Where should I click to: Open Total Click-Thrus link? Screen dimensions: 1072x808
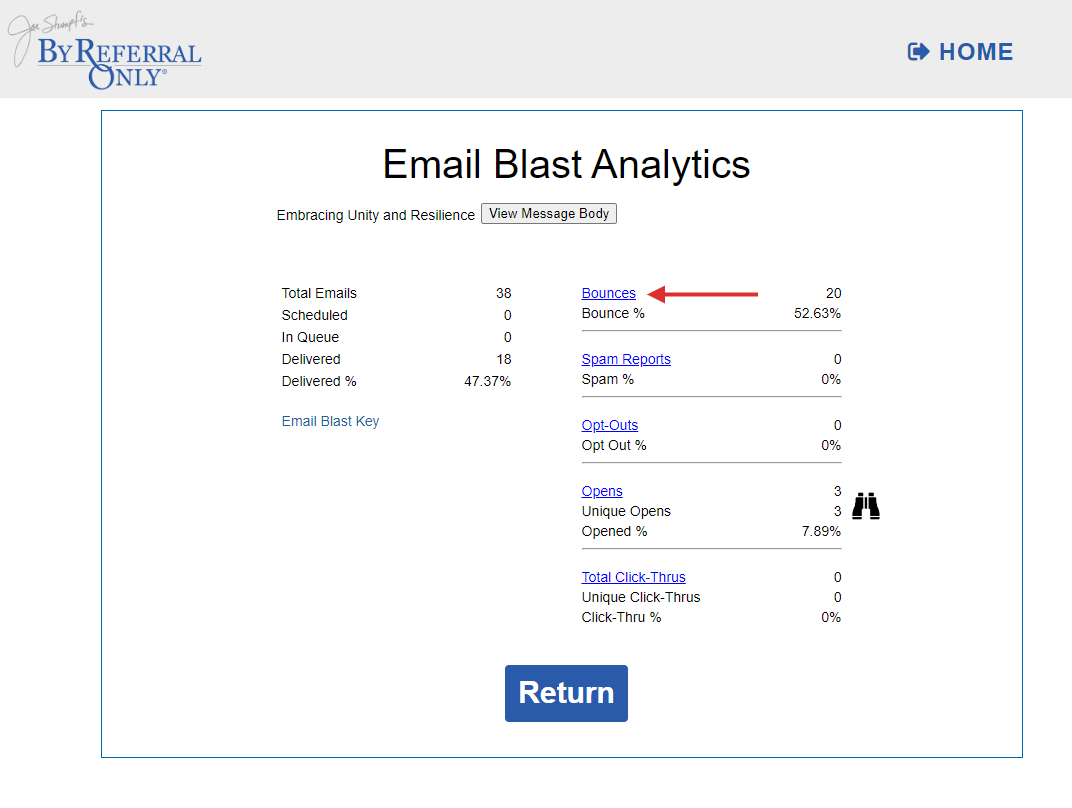tap(633, 578)
